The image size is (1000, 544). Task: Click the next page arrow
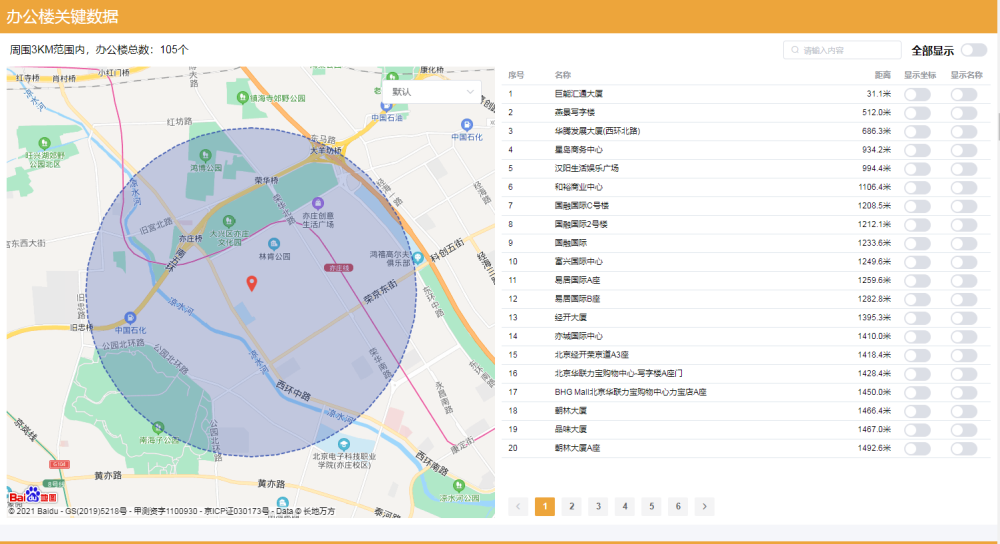[705, 506]
